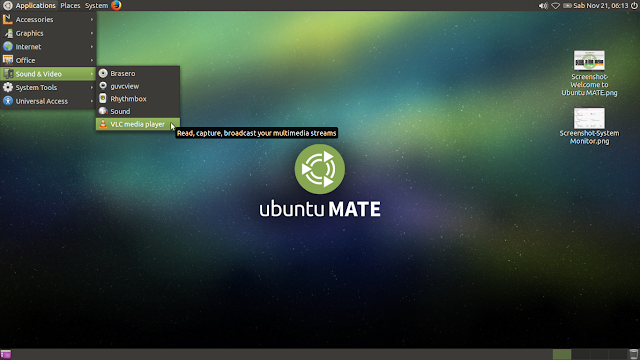
Task: Click the Rhythmbox speaker icon
Action: tap(103, 99)
